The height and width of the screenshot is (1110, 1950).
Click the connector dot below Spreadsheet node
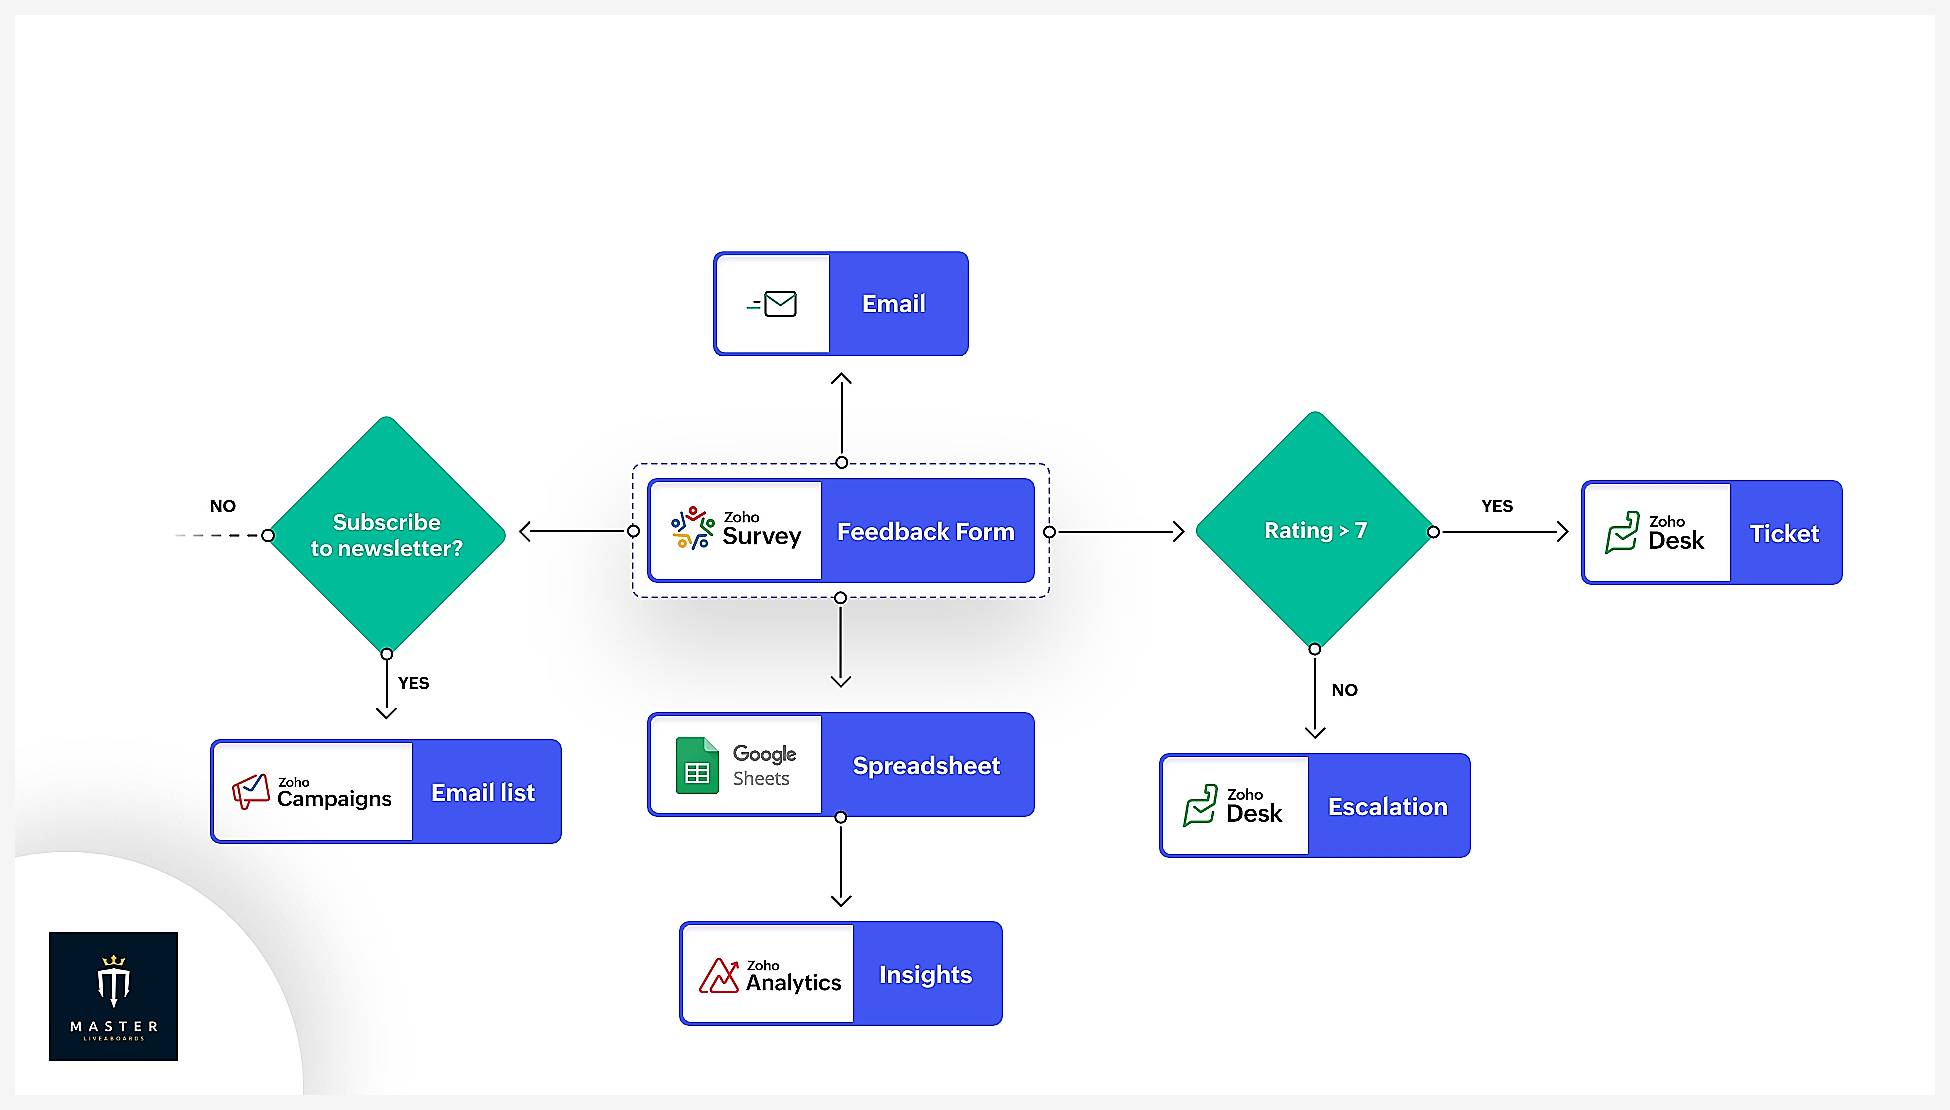pos(841,817)
